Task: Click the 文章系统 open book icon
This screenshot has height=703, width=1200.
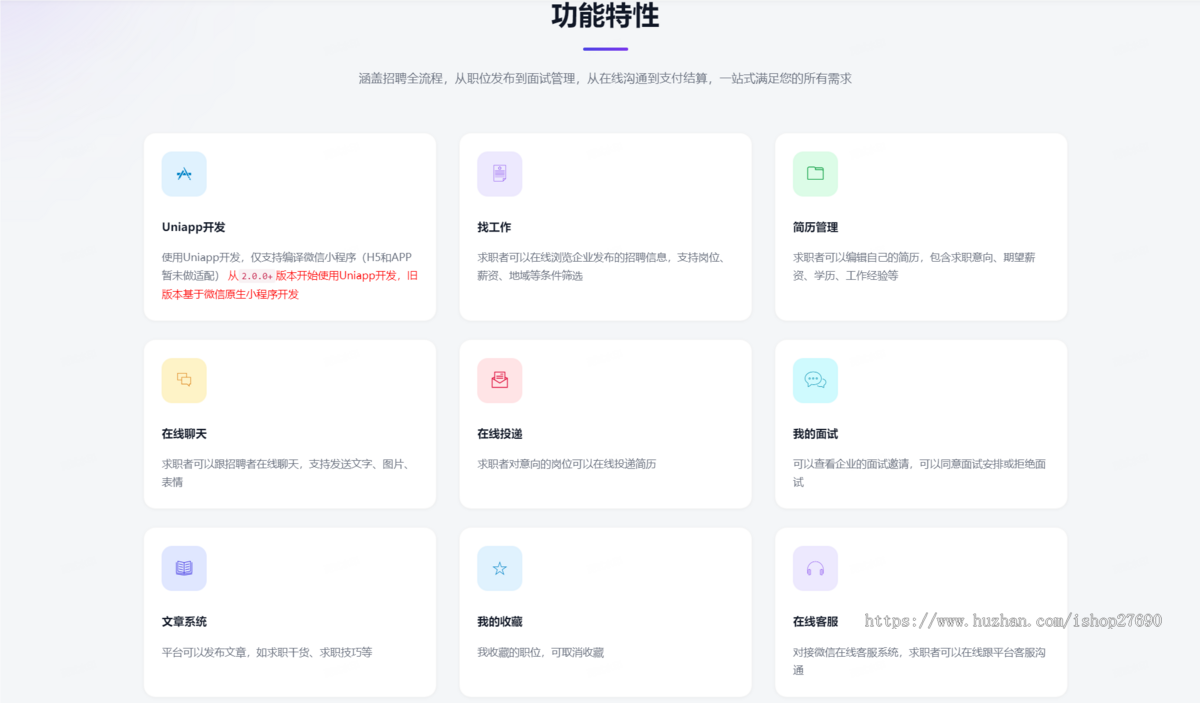Action: 184,568
